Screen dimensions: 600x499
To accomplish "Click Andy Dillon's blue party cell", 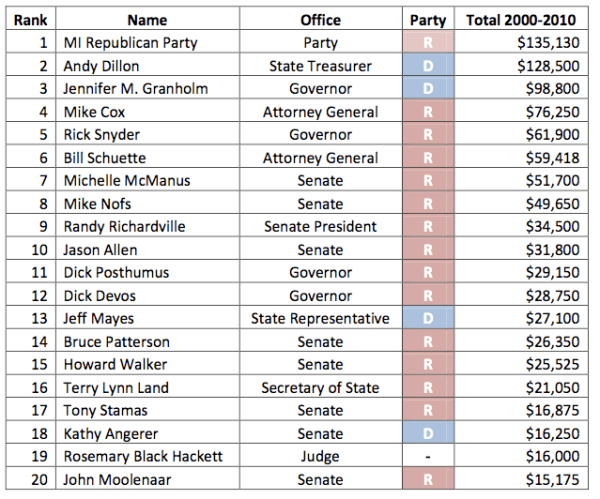I will 428,66.
